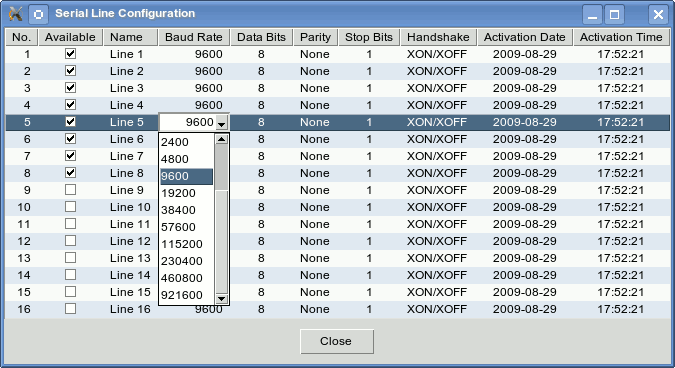Close the window with the title bar X

[658, 14]
